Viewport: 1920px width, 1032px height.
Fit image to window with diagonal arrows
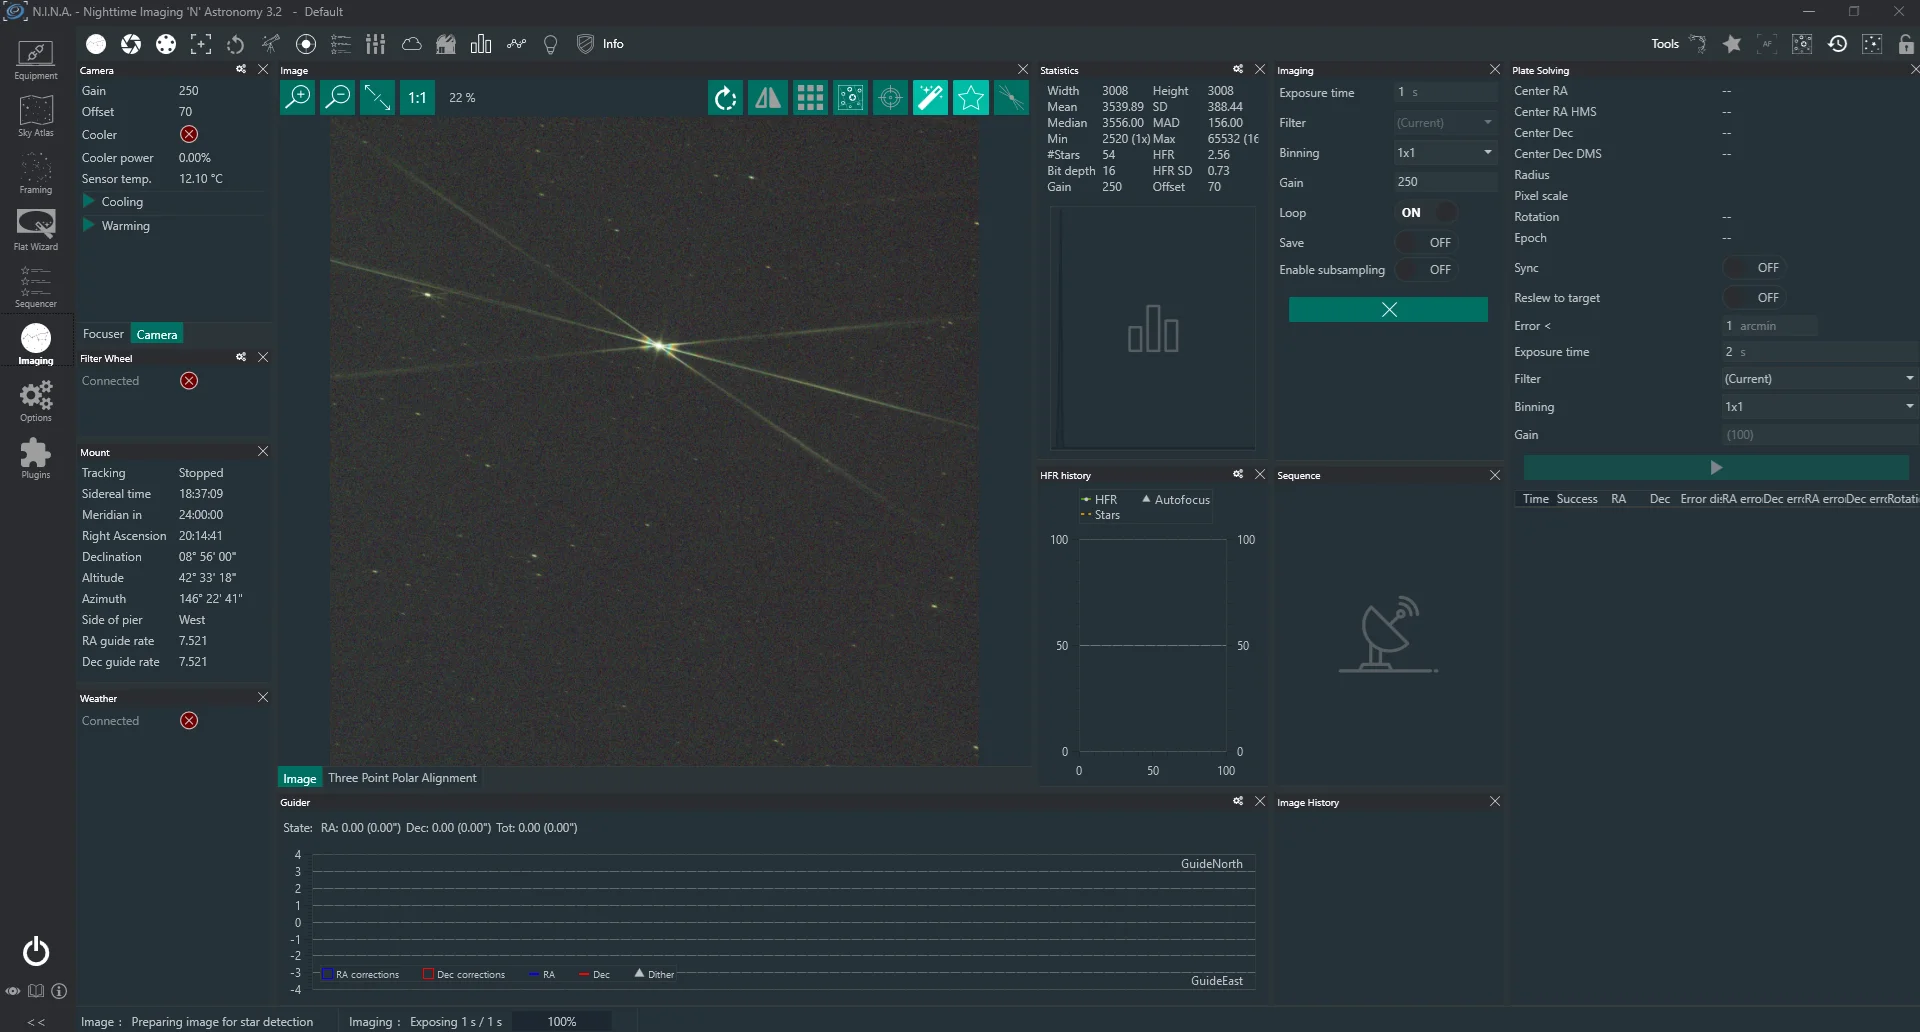click(x=377, y=98)
